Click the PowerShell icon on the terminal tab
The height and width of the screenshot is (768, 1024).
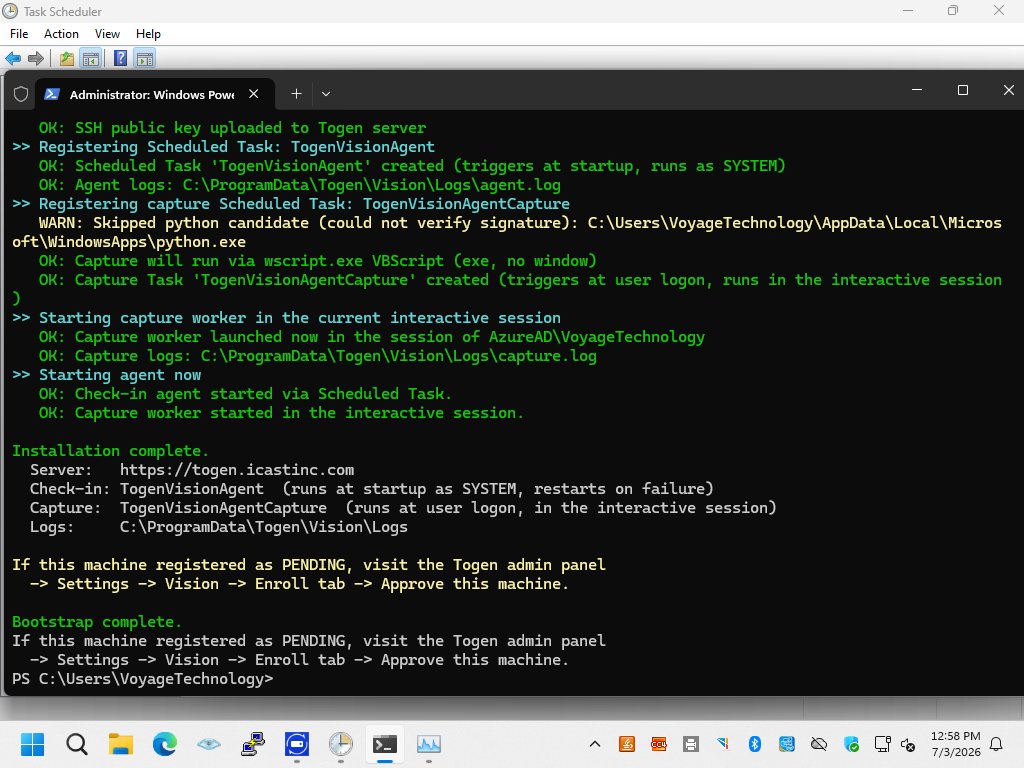coord(52,94)
